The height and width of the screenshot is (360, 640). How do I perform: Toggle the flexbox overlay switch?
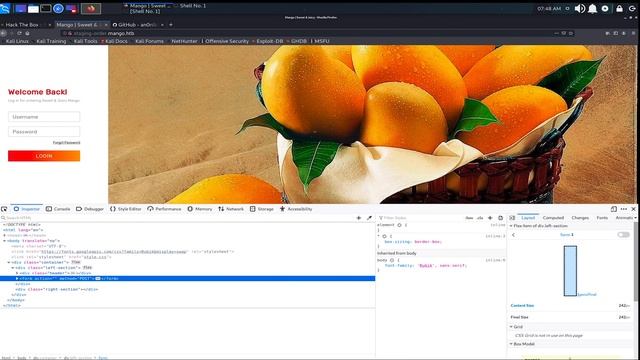click(x=623, y=235)
